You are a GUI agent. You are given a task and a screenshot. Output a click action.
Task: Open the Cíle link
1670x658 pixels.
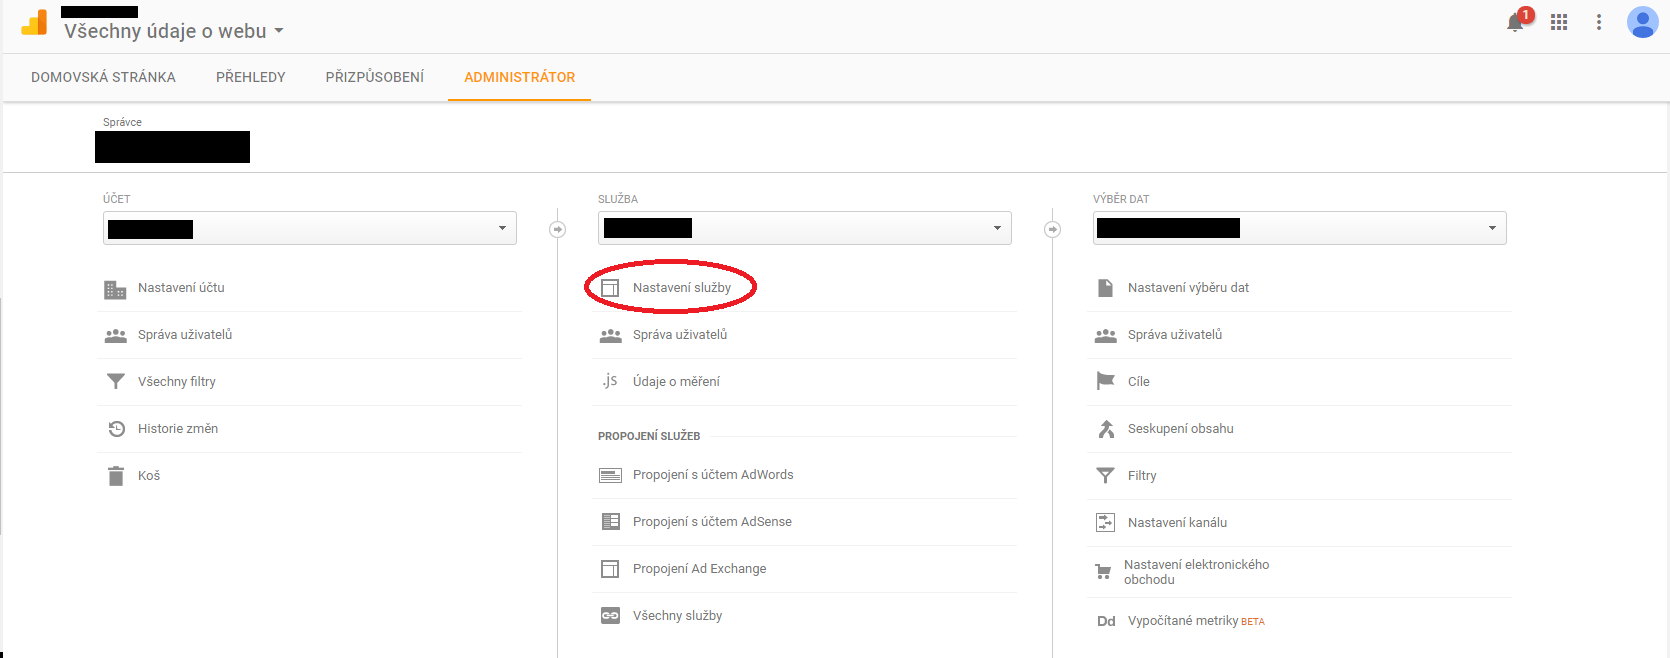[x=1139, y=382]
